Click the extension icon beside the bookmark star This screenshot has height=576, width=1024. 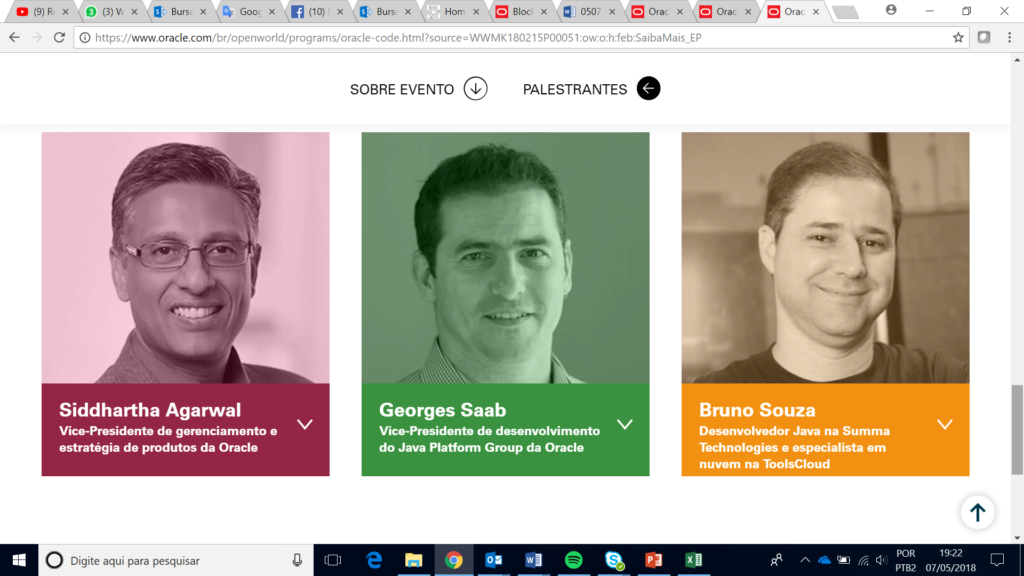(984, 38)
